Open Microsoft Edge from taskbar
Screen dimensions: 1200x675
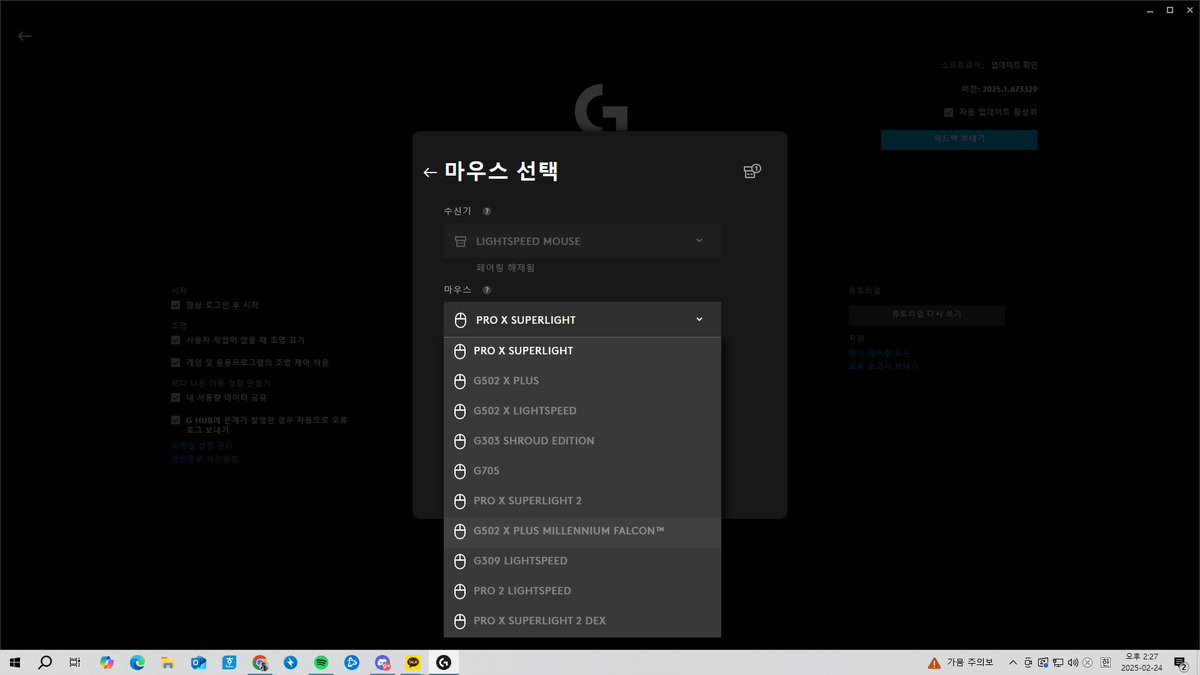(x=137, y=662)
